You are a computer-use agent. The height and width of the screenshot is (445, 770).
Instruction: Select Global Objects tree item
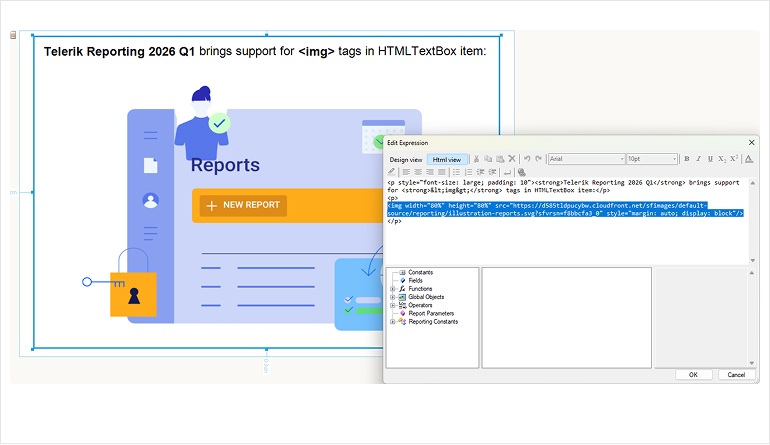pos(426,297)
